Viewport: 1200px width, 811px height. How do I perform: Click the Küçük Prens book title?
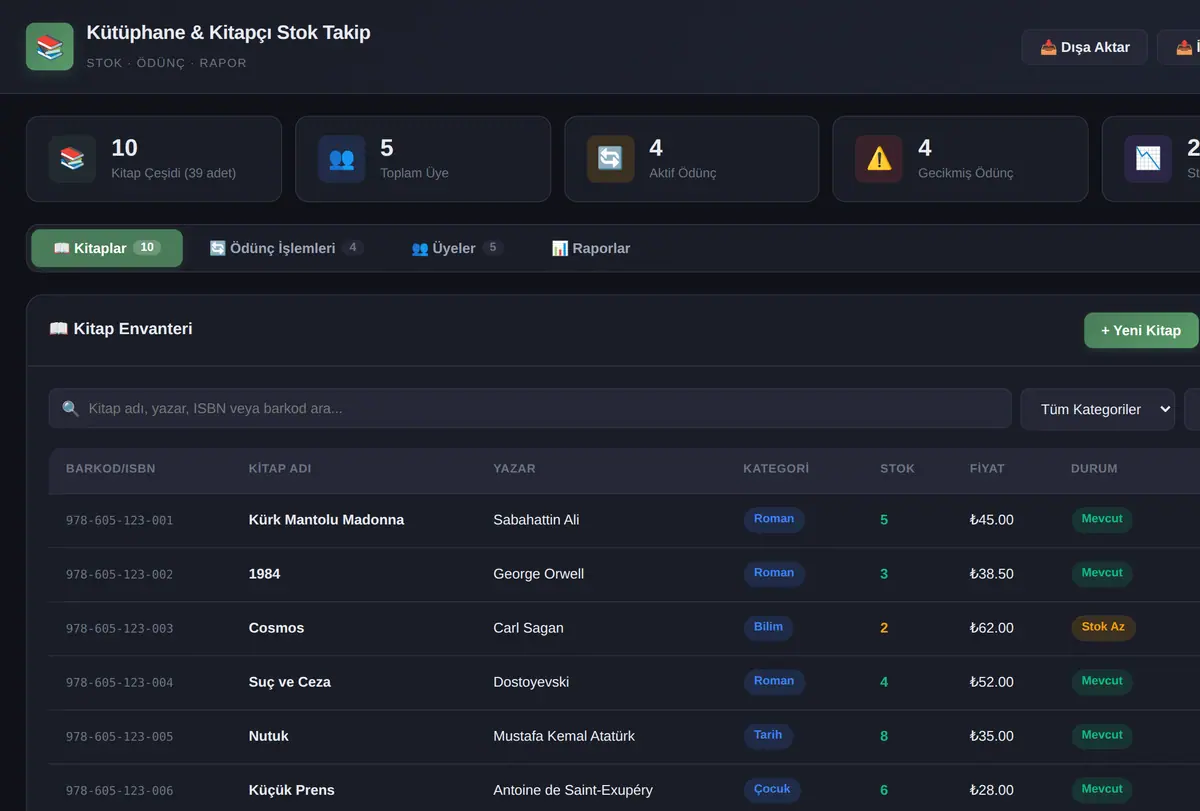292,790
